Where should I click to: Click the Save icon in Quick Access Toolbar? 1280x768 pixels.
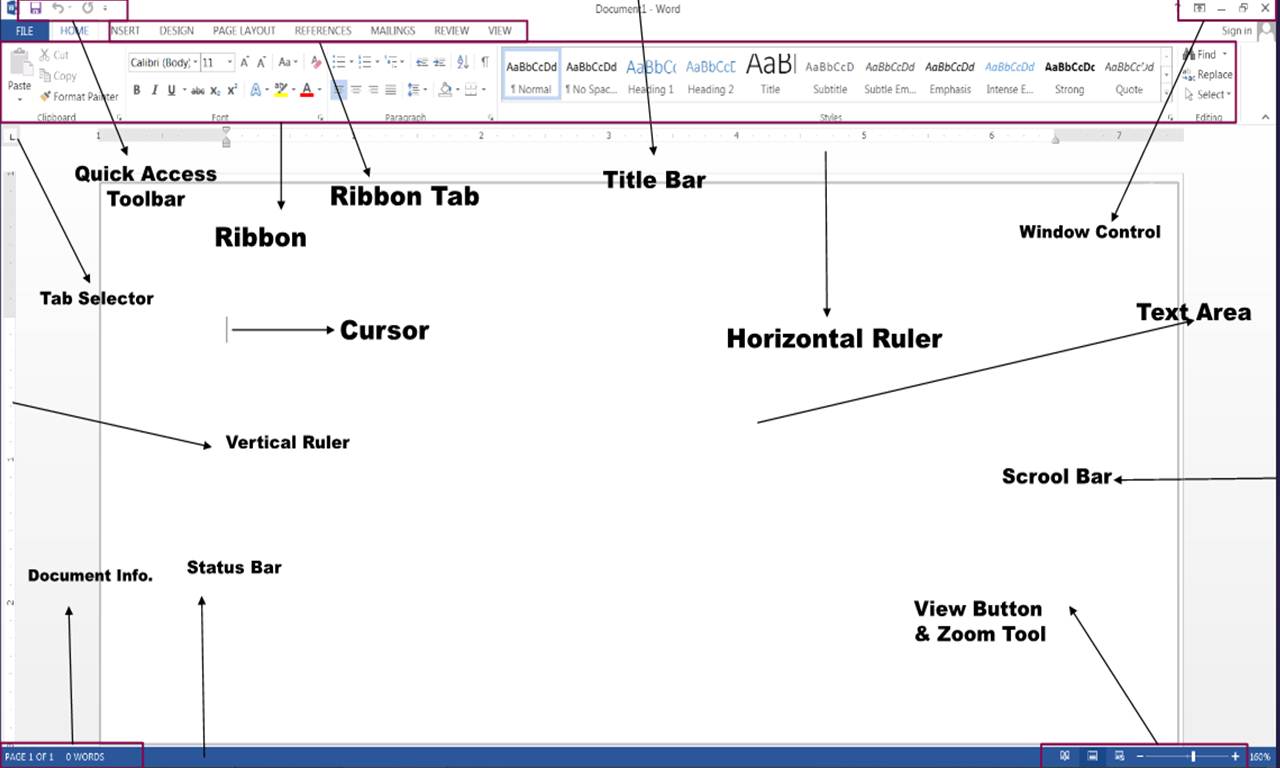pos(33,8)
